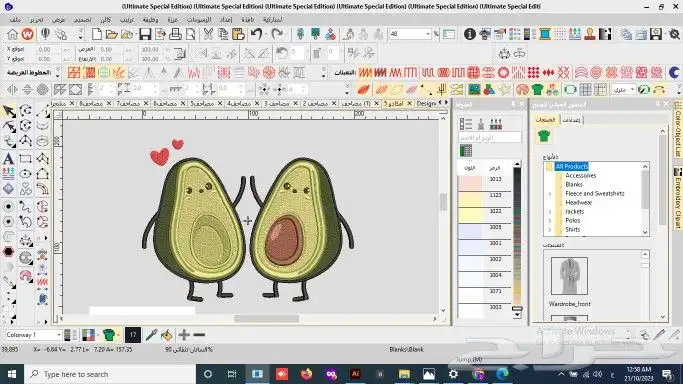The image size is (683, 384).
Task: Cut the selection with the scissors icon
Action: tap(208, 34)
